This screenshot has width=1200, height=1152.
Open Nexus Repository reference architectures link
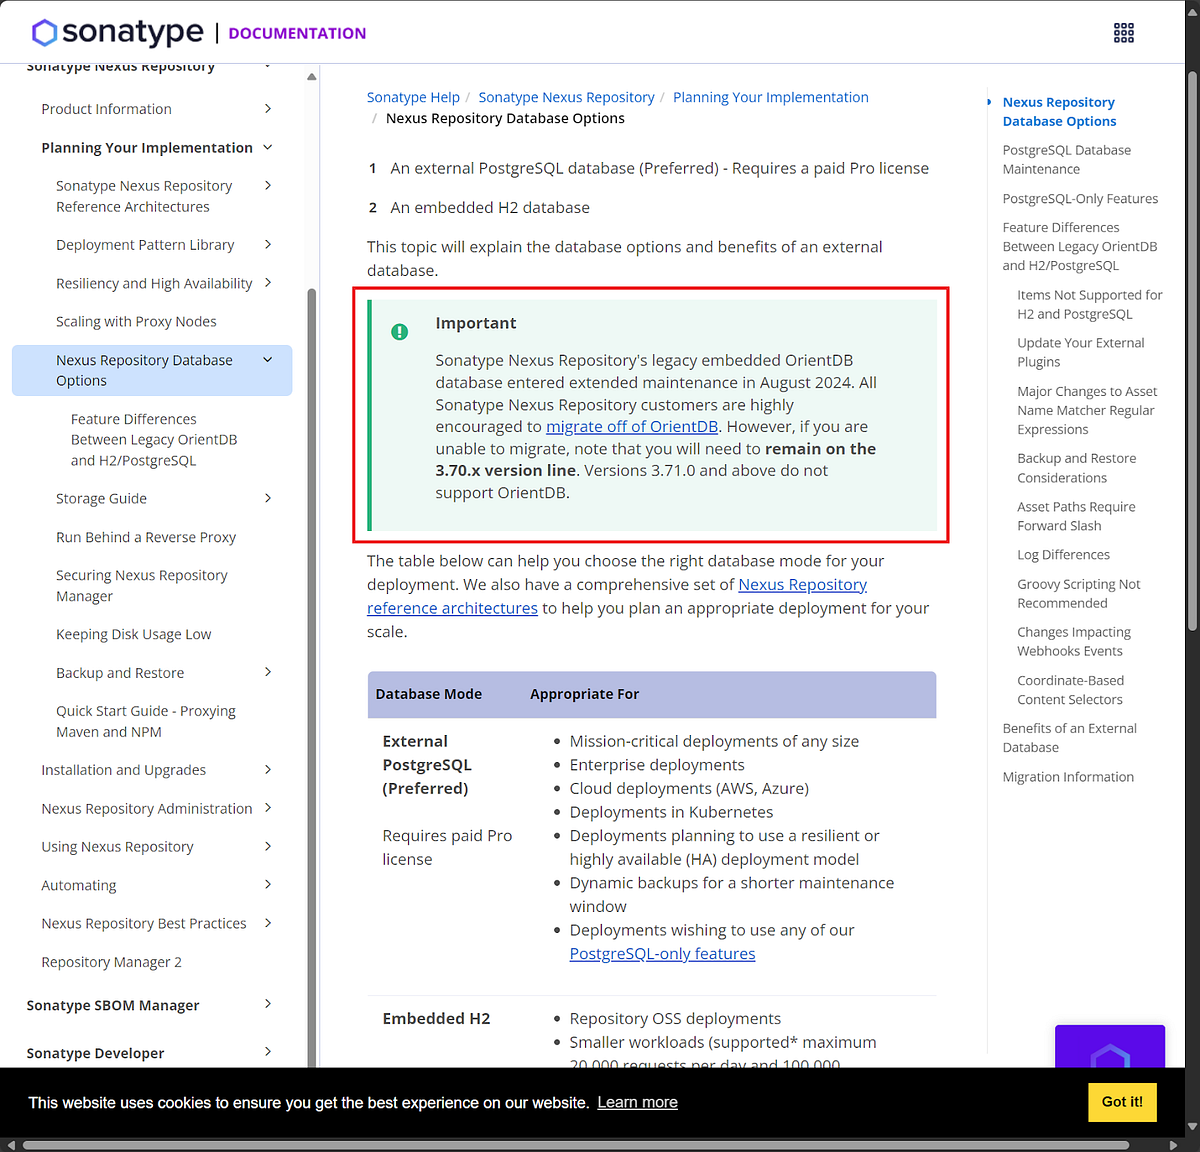click(617, 596)
